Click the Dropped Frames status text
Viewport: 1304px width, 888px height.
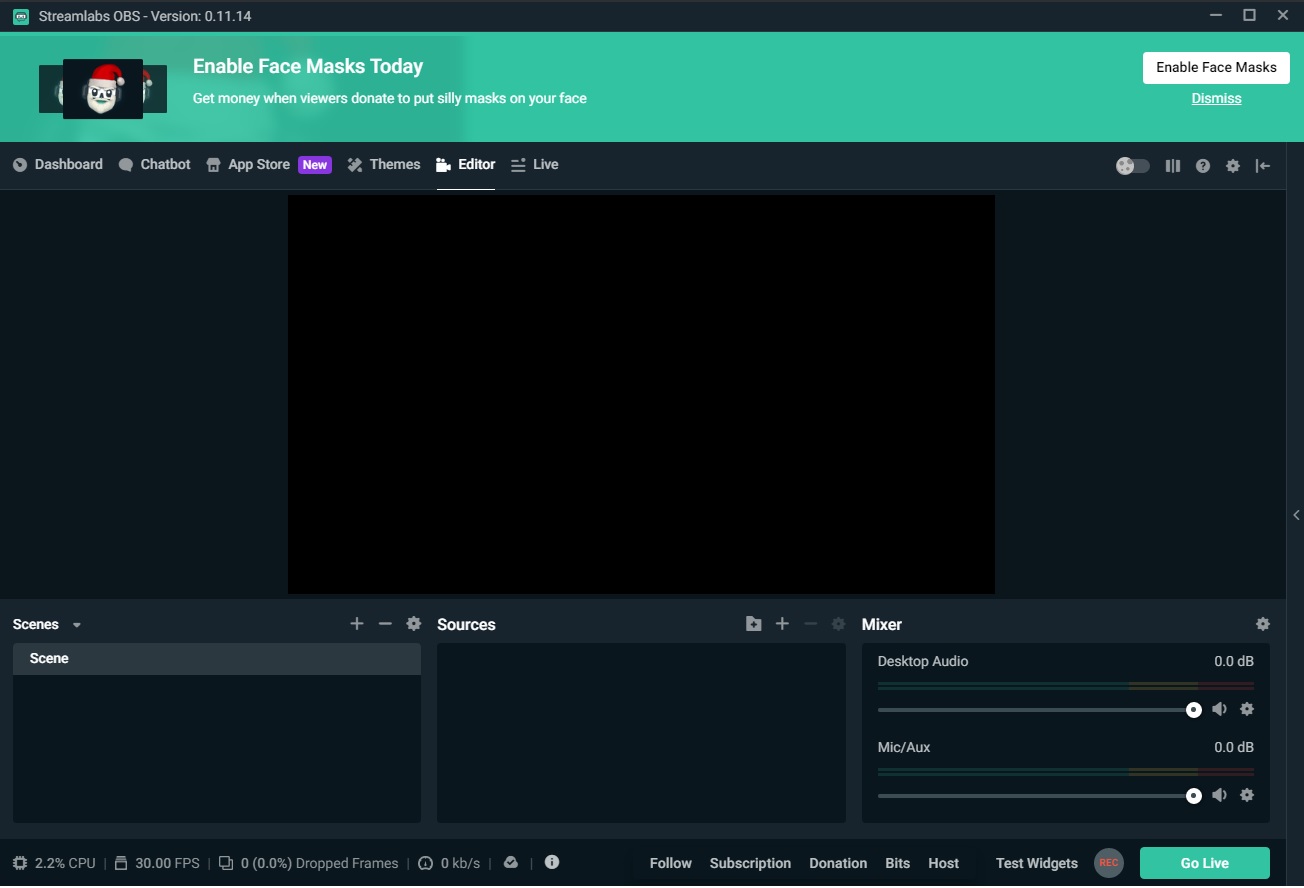click(x=319, y=863)
